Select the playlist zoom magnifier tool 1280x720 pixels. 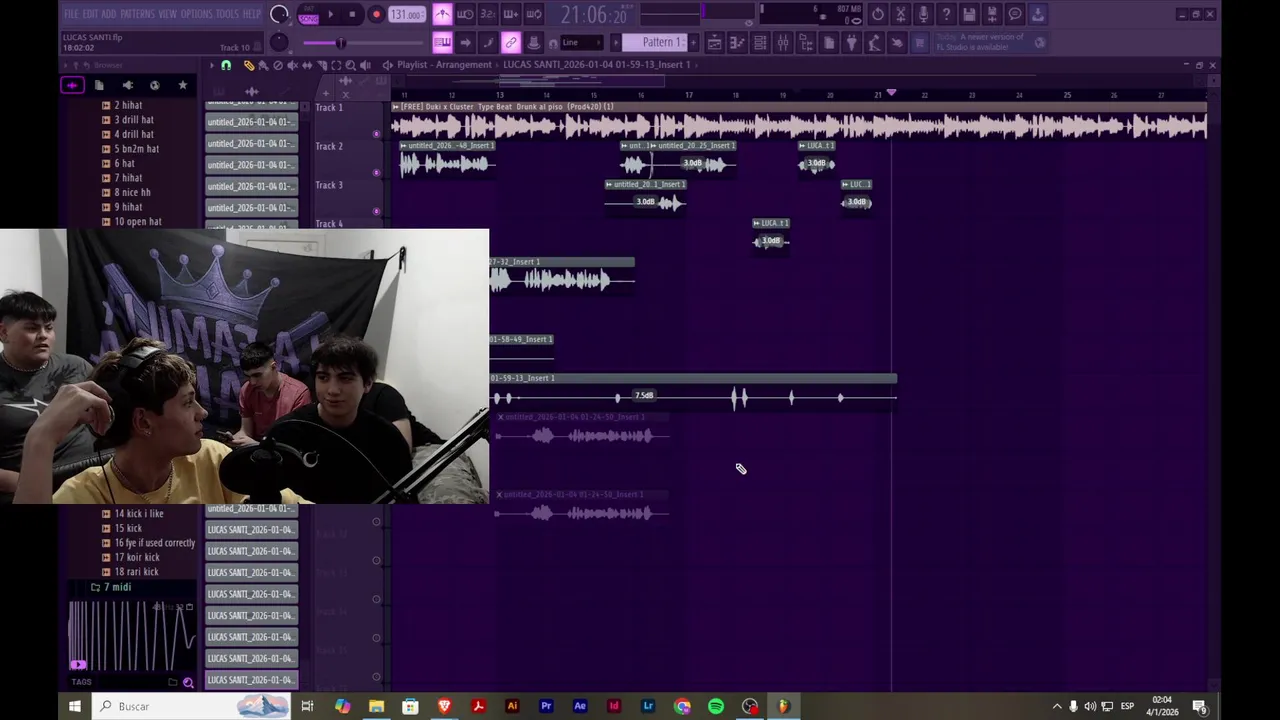[x=350, y=65]
